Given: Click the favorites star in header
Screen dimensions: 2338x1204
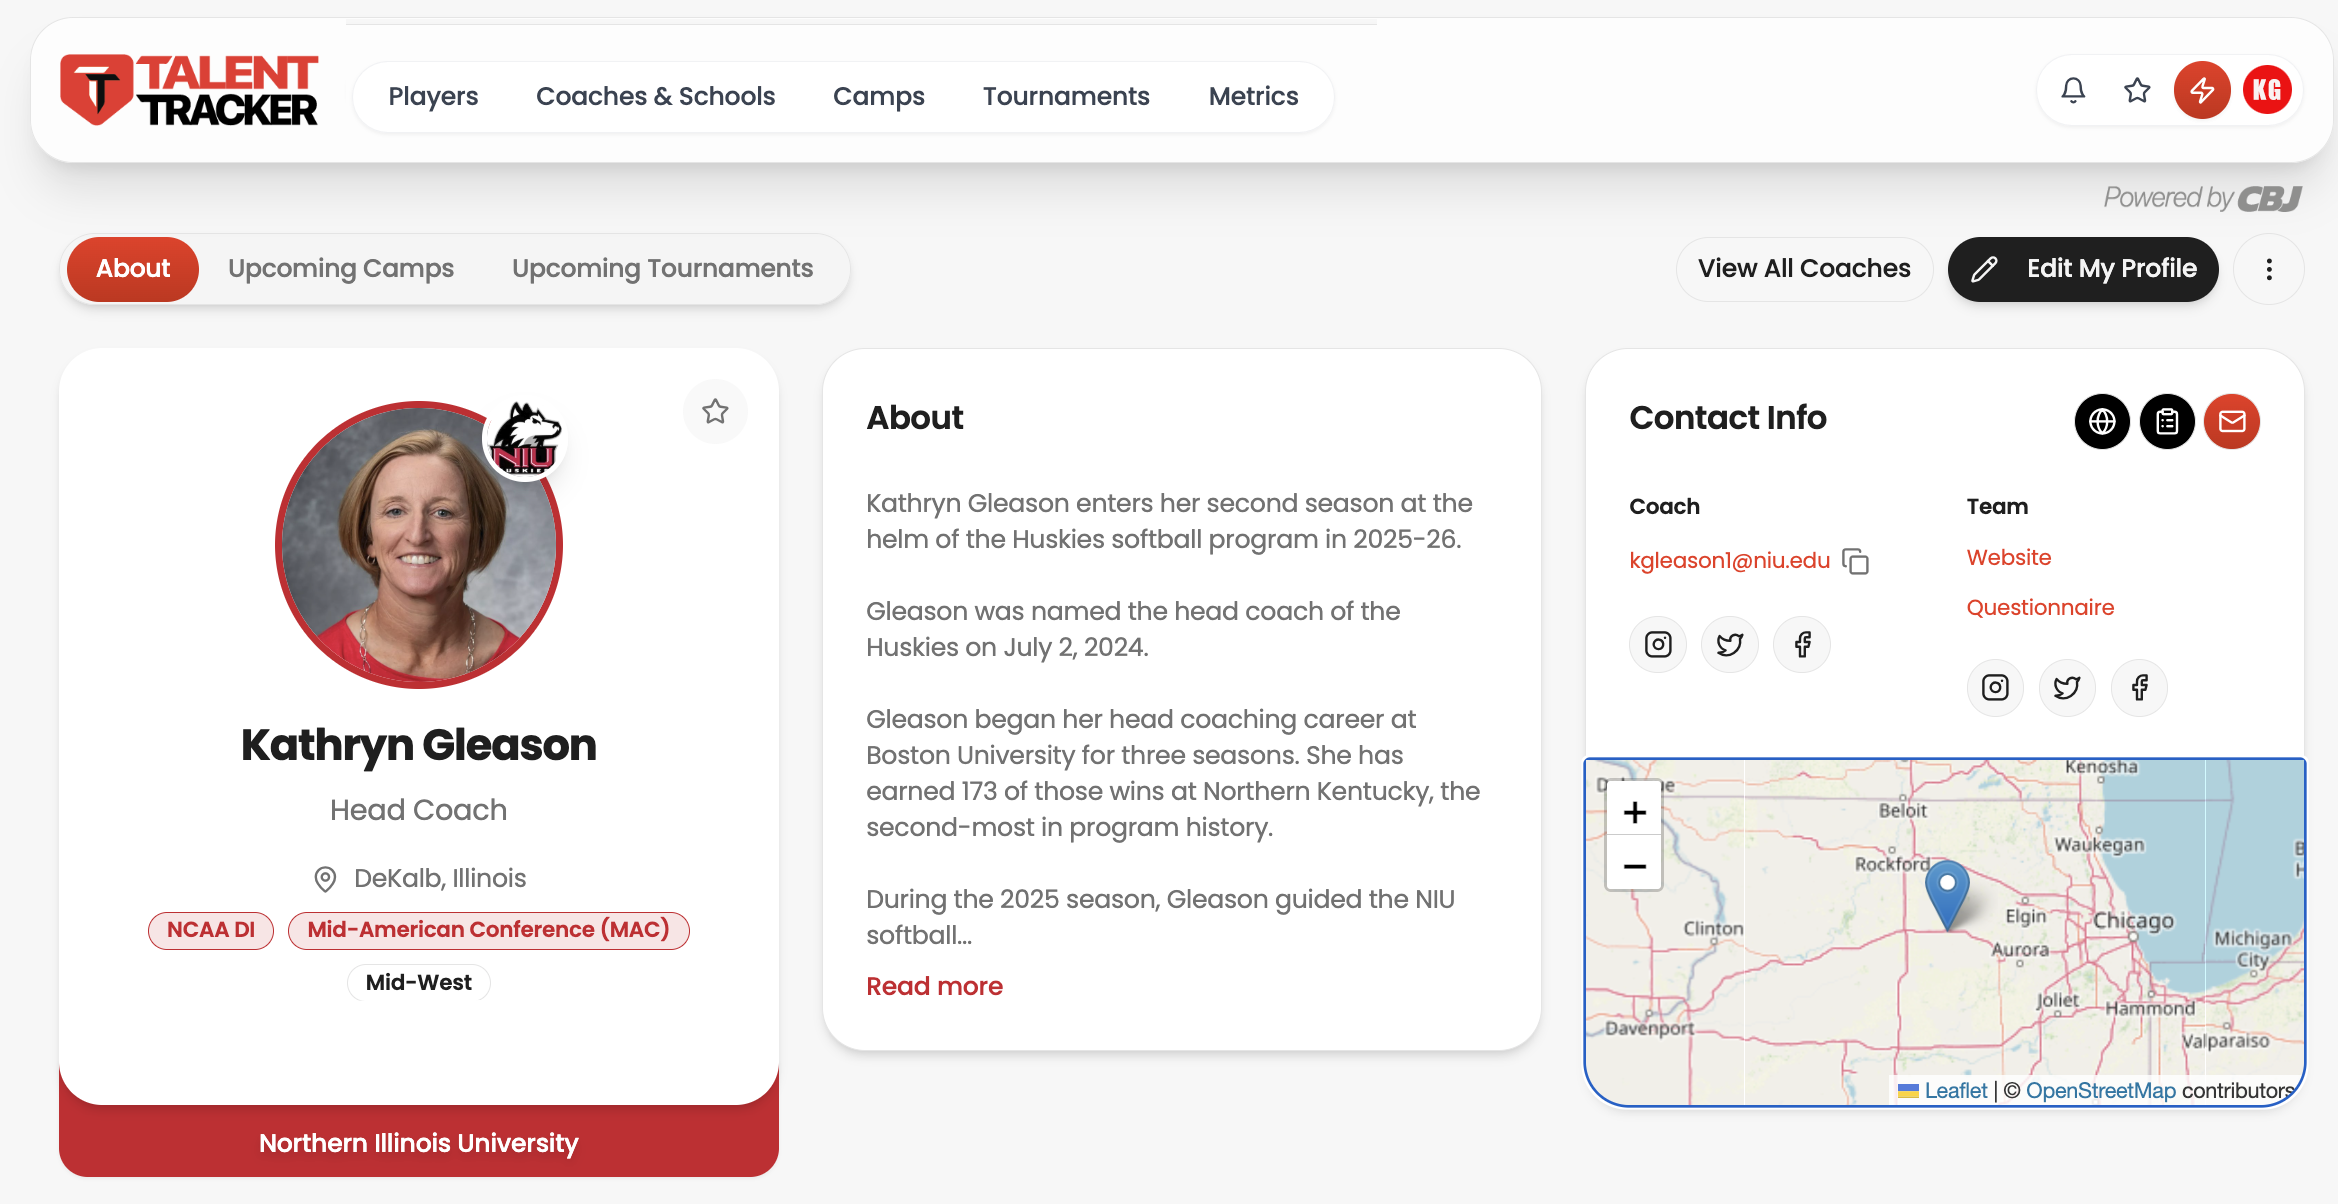Looking at the screenshot, I should coord(2137,91).
